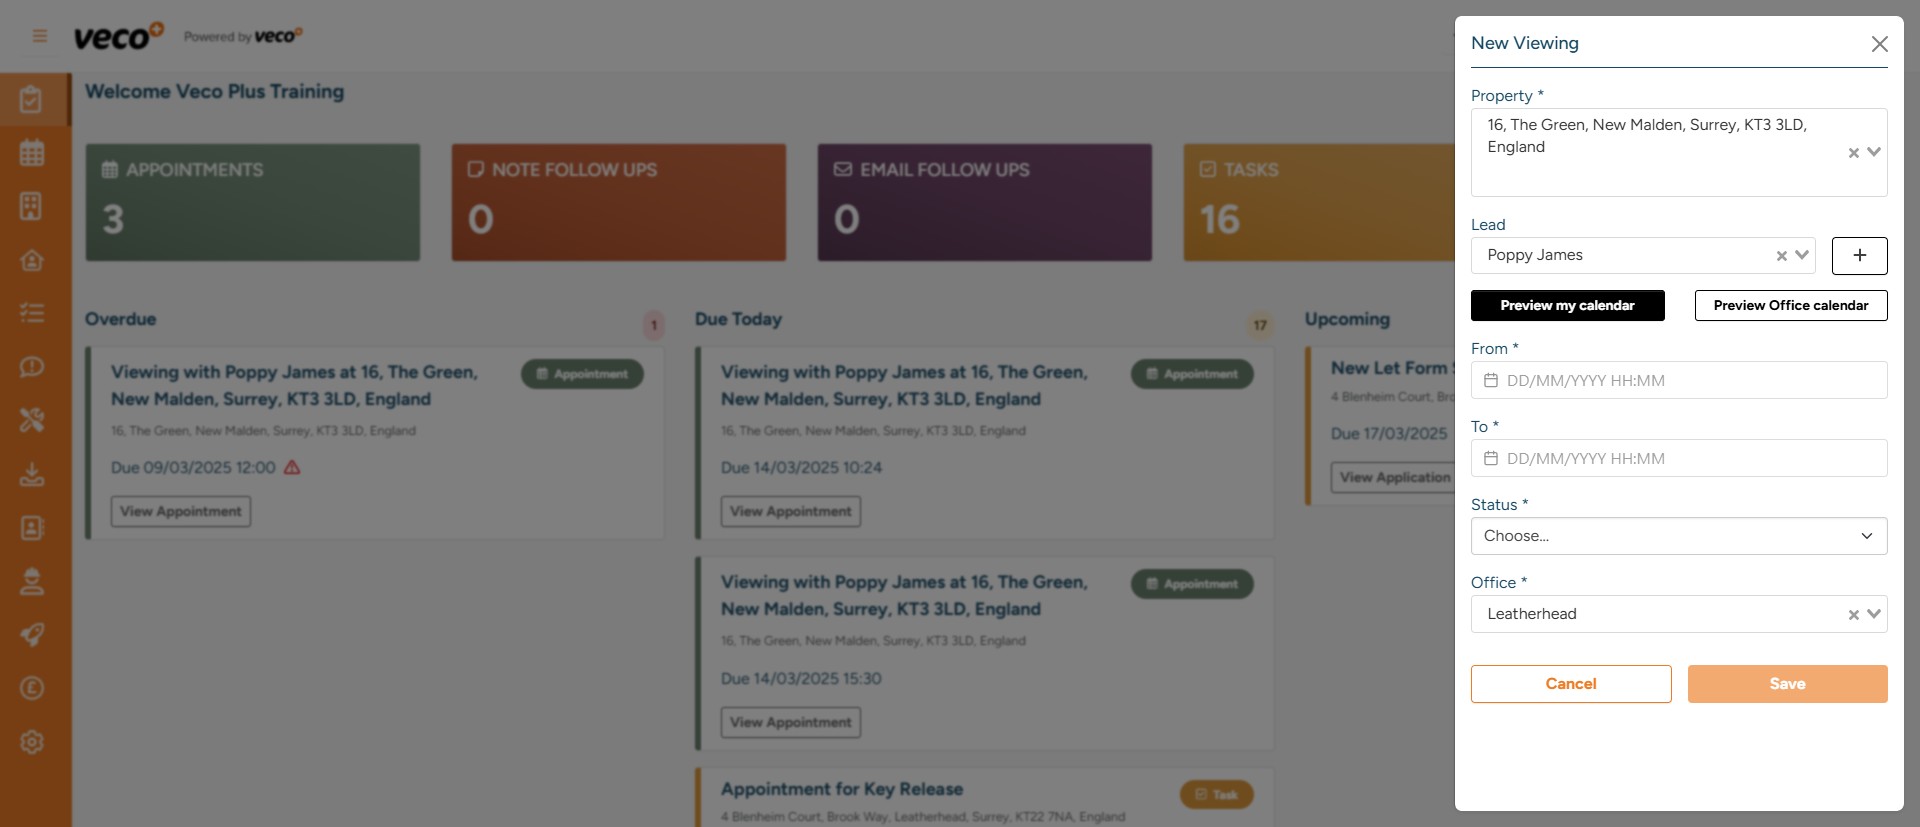This screenshot has height=827, width=1920.
Task: Clear the Leatherhead office selection
Action: click(x=1853, y=615)
